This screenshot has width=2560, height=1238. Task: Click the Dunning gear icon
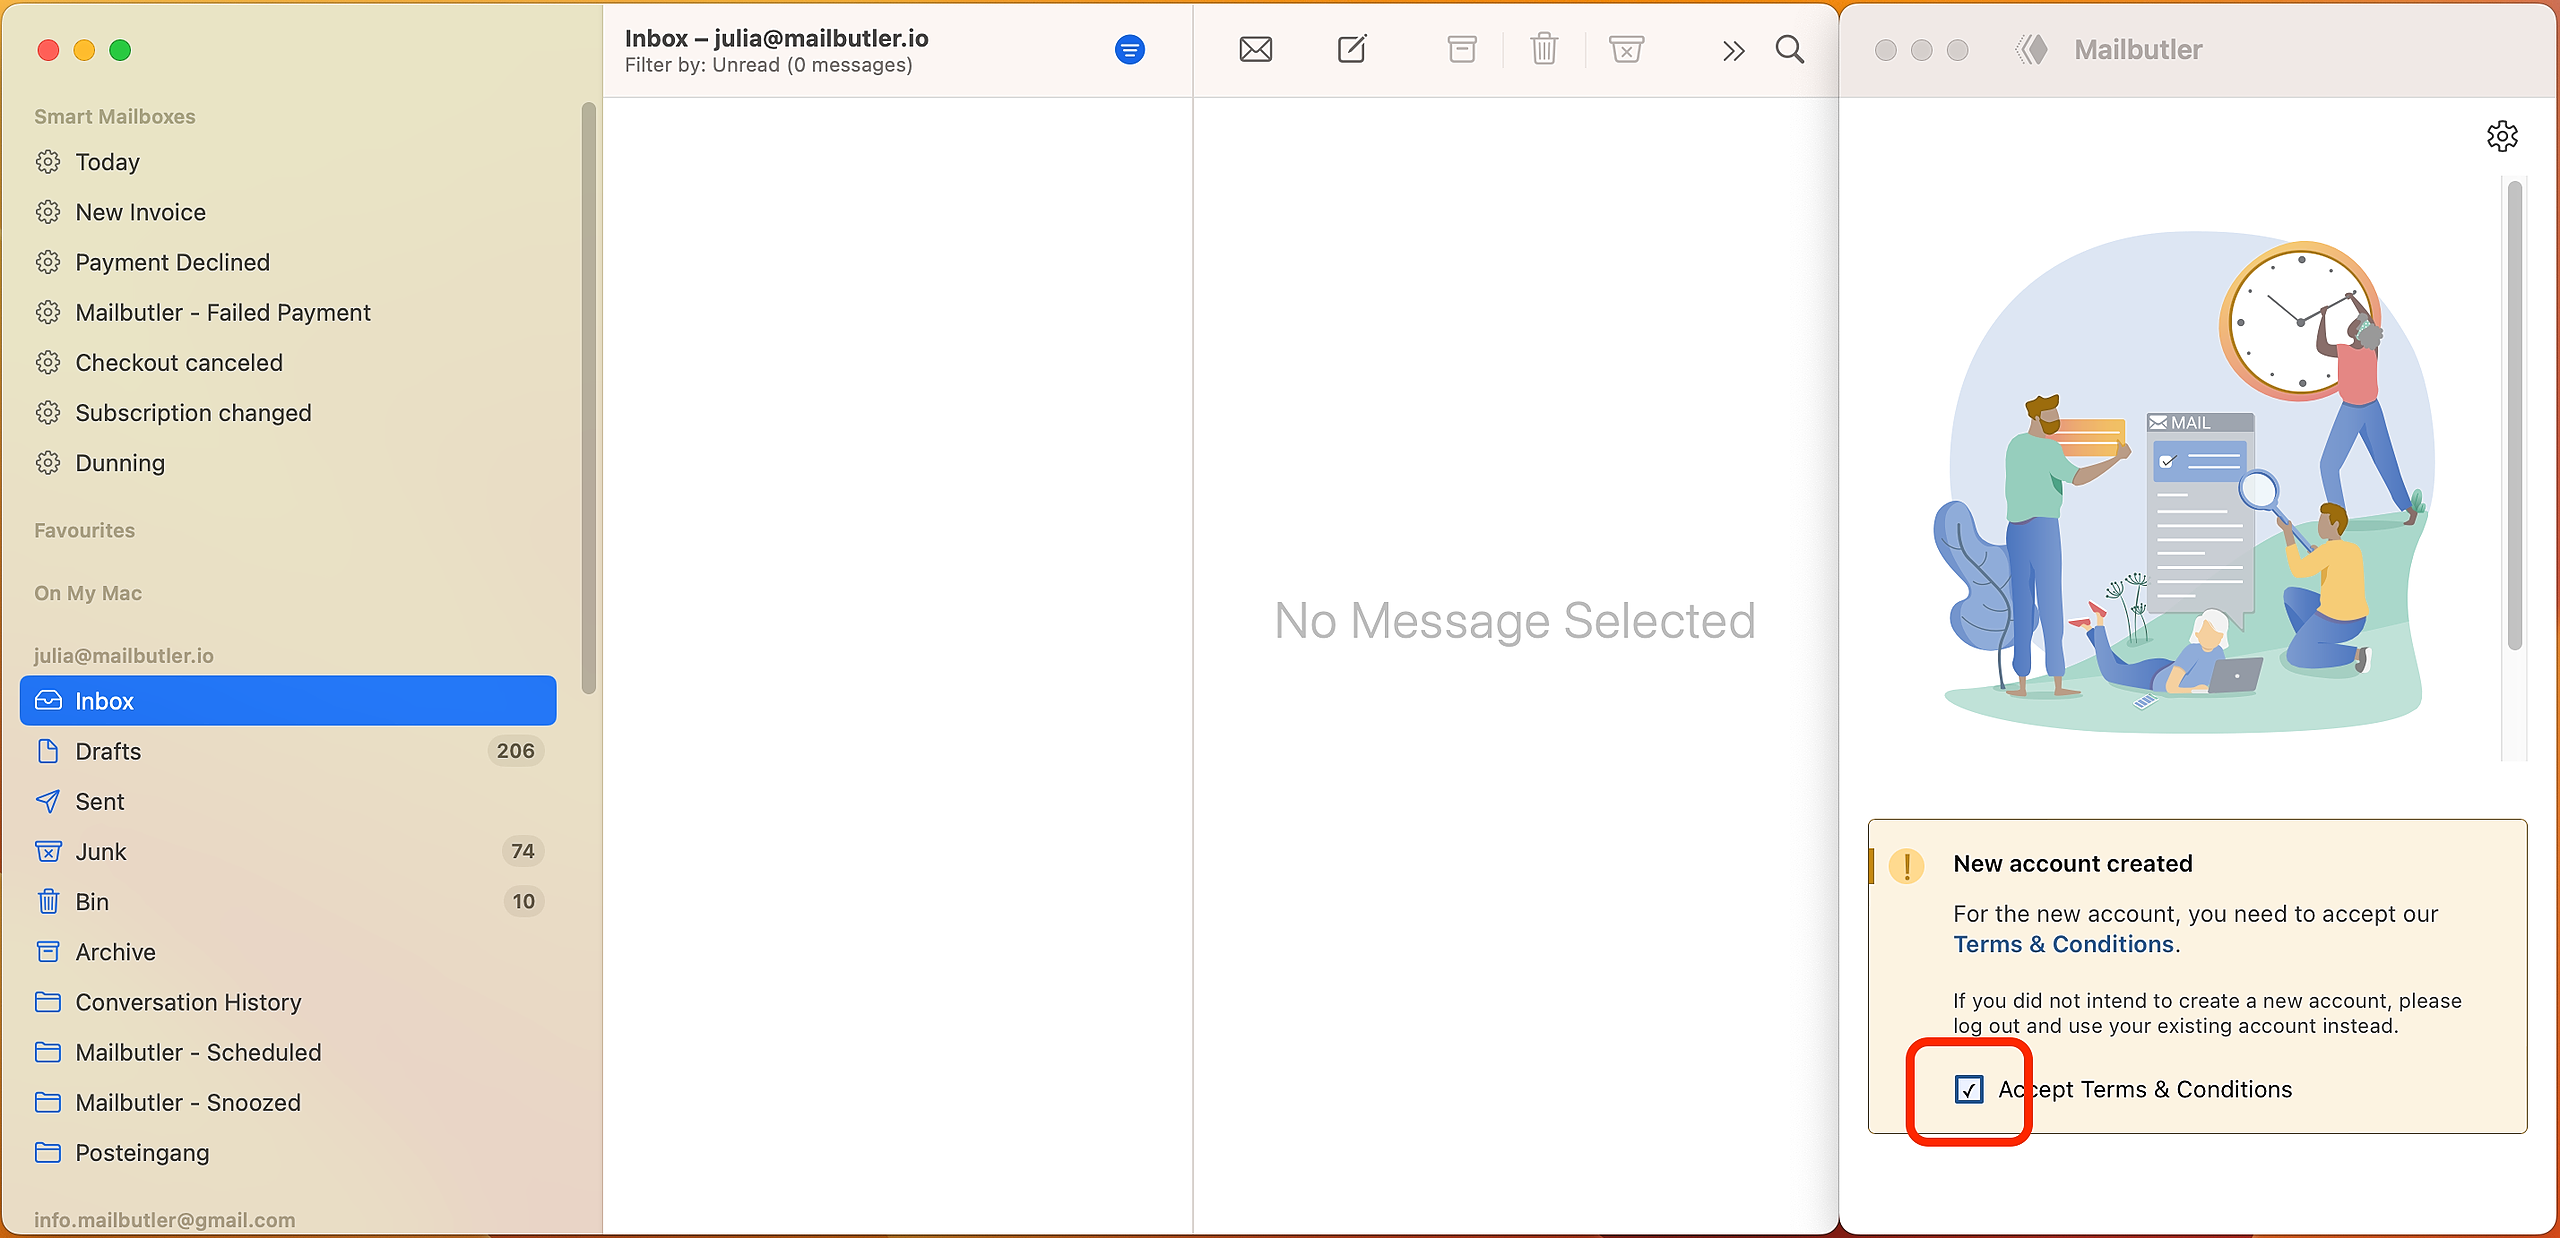48,463
